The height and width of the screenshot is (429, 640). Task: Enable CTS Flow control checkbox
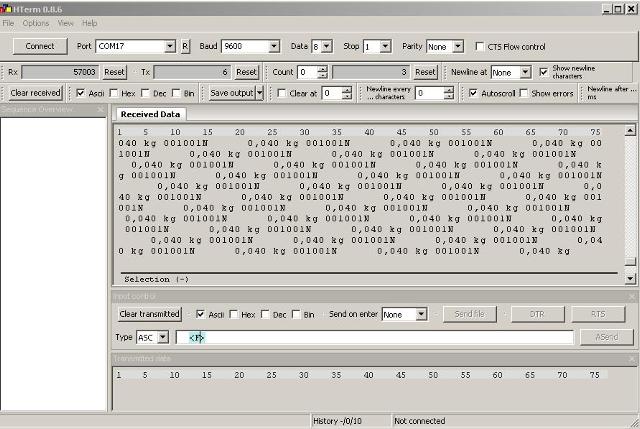point(480,46)
